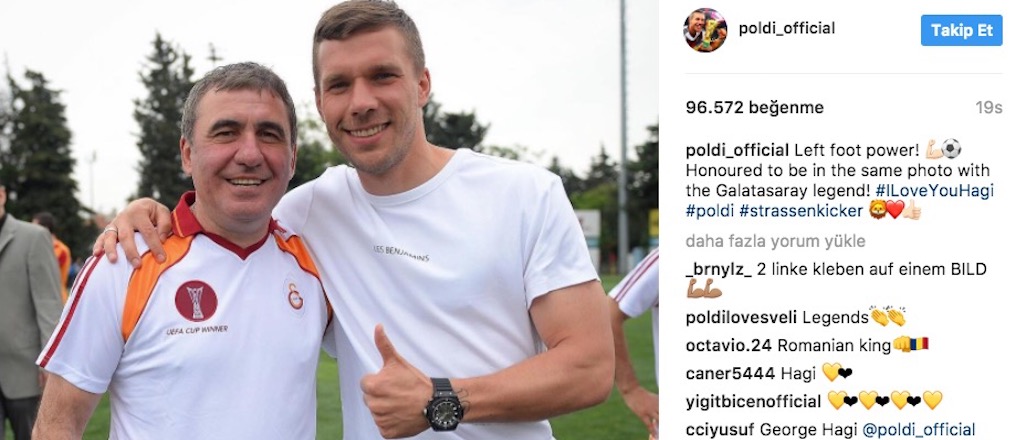Click the 19s post timestamp

click(x=989, y=107)
